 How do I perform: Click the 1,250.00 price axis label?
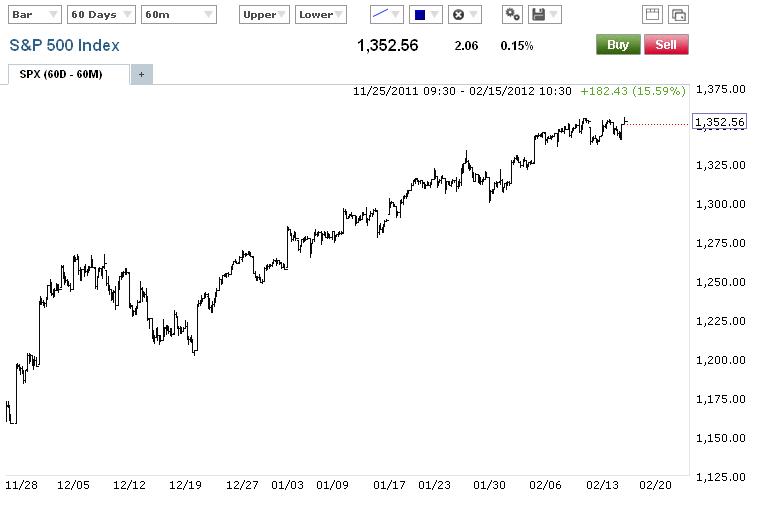point(720,282)
